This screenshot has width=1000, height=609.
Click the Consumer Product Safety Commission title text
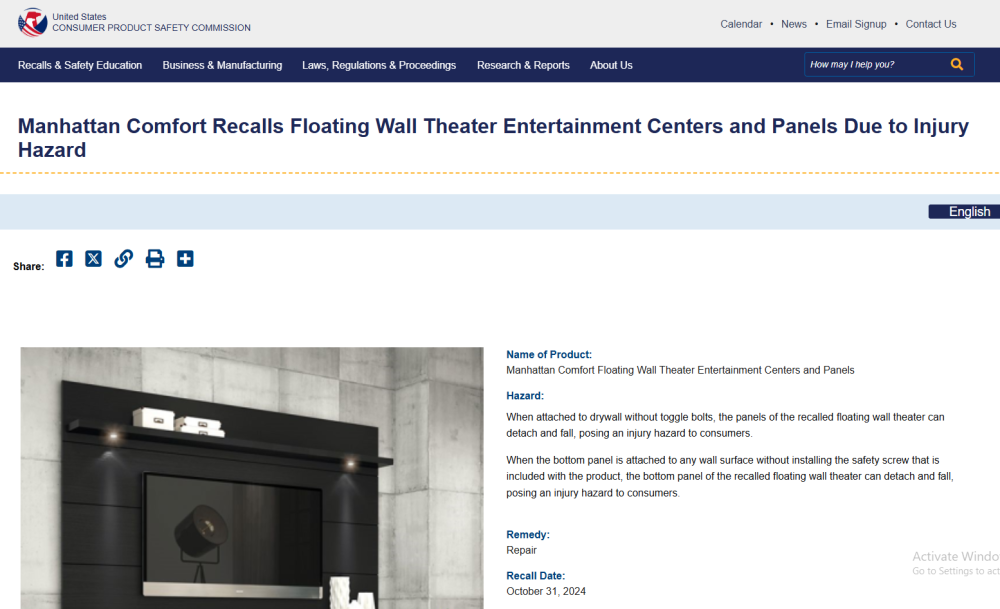point(151,28)
